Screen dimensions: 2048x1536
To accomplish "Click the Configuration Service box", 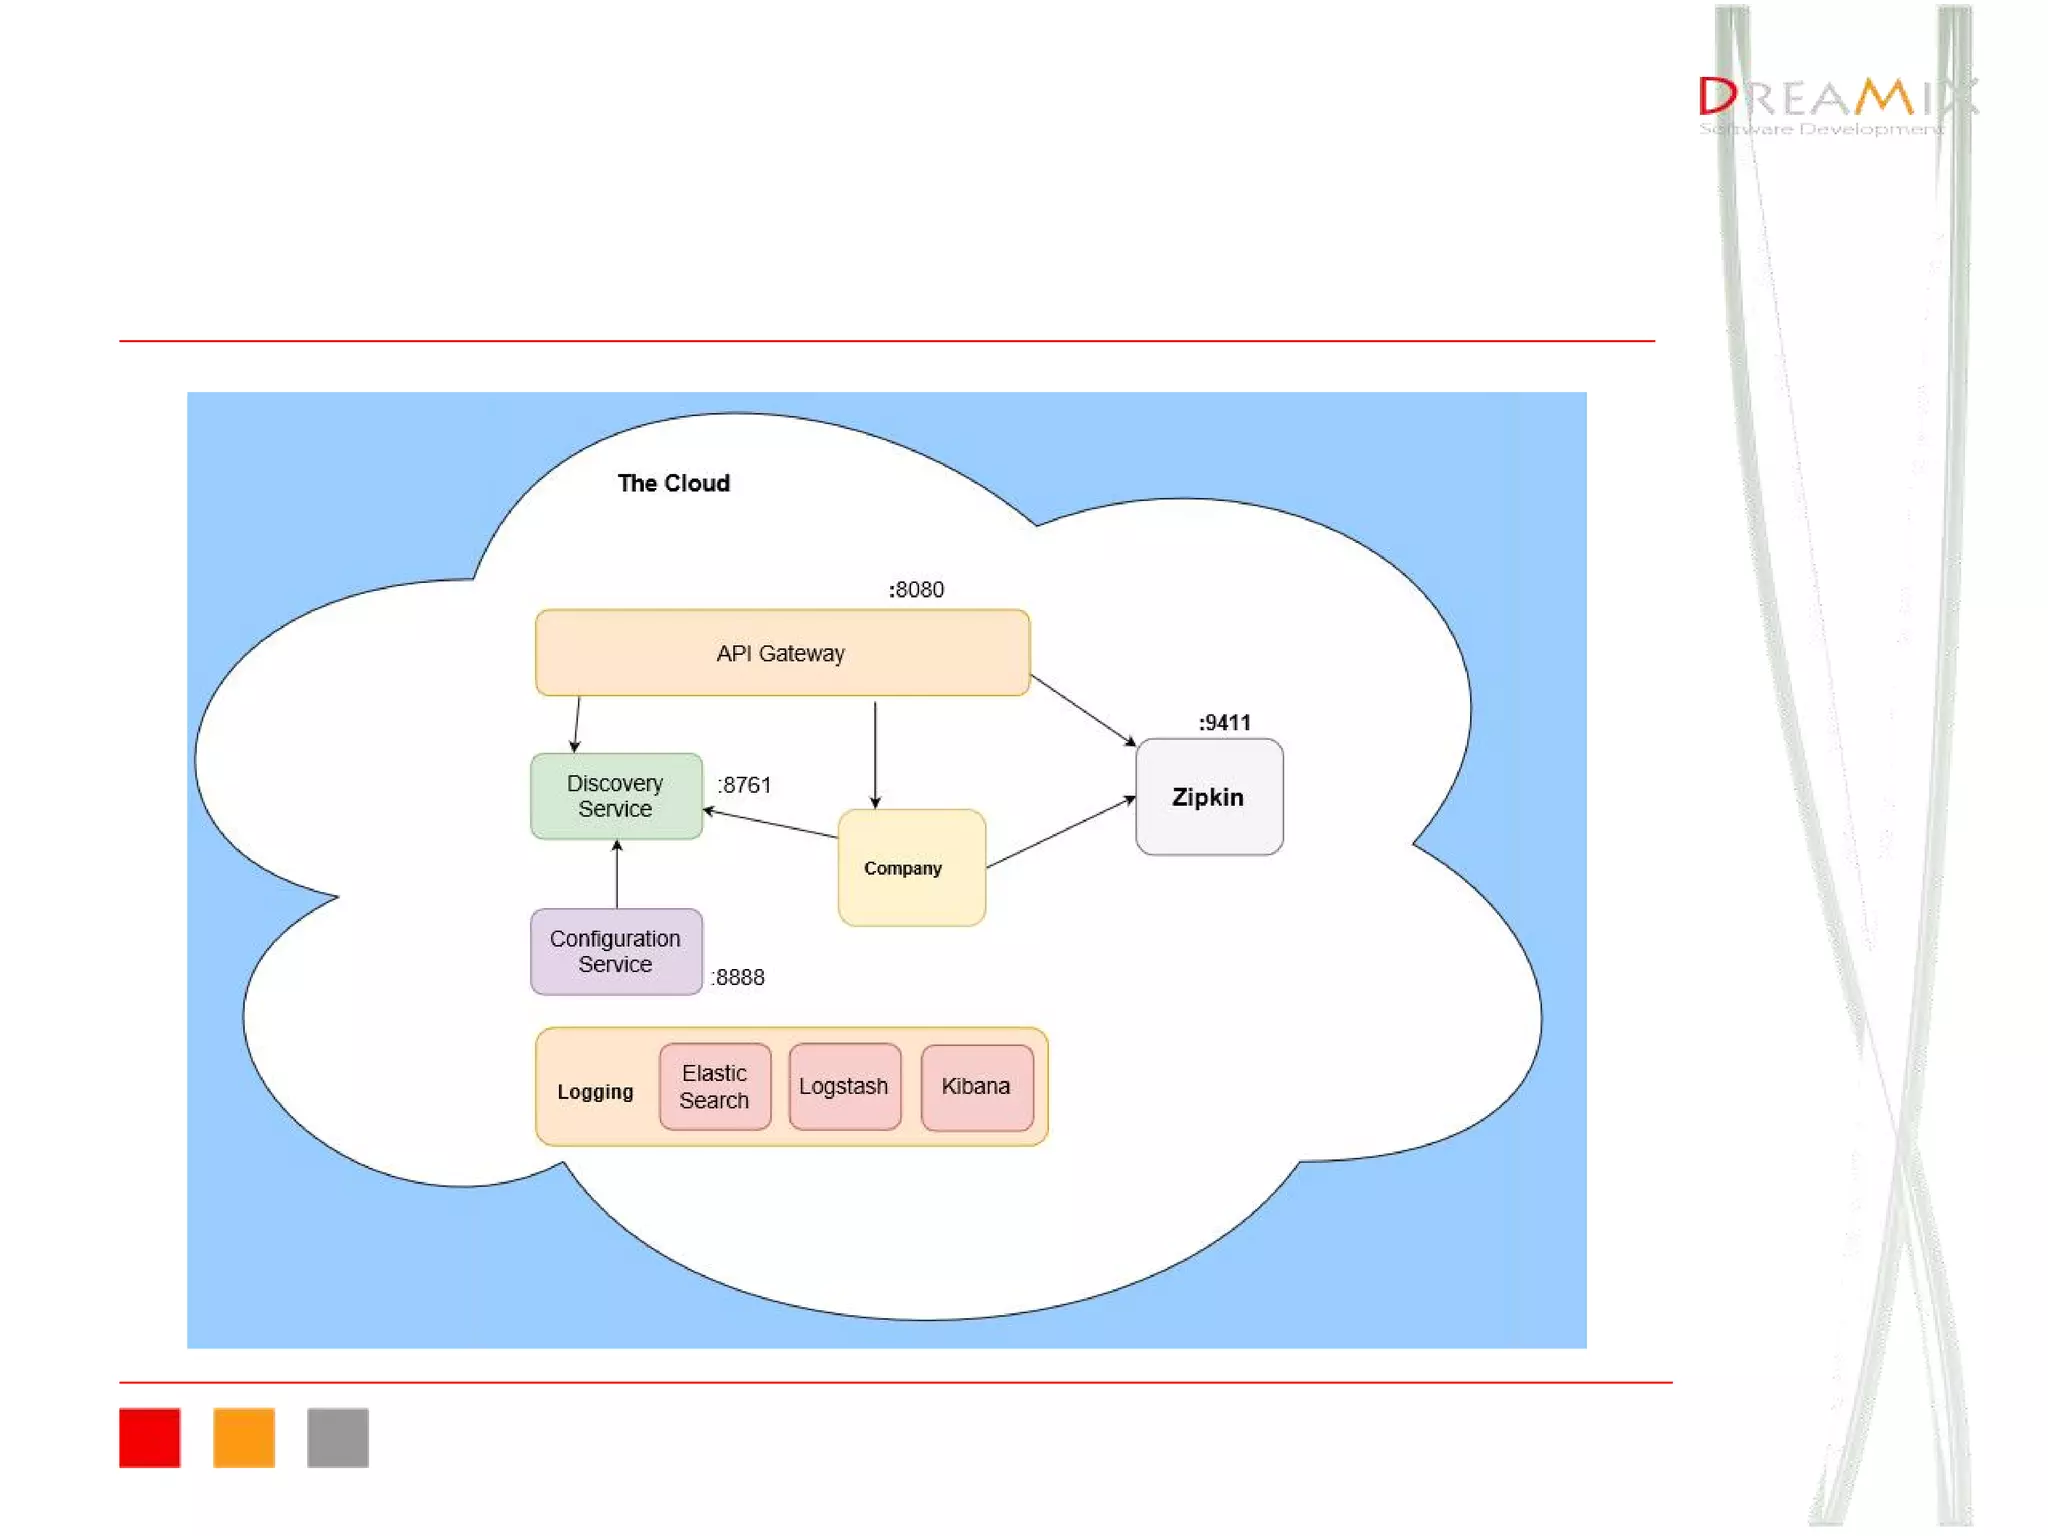I will pos(616,951).
